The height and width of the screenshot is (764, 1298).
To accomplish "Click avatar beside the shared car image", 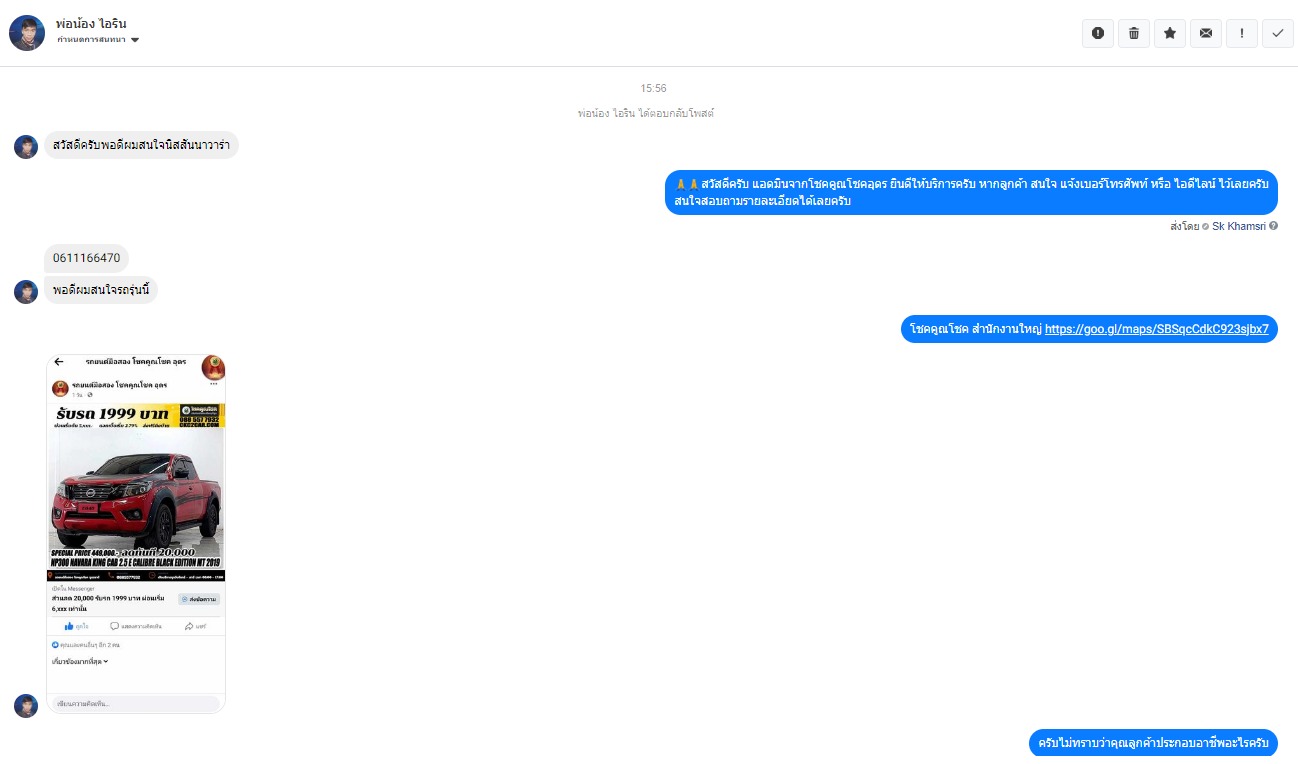I will pos(26,706).
